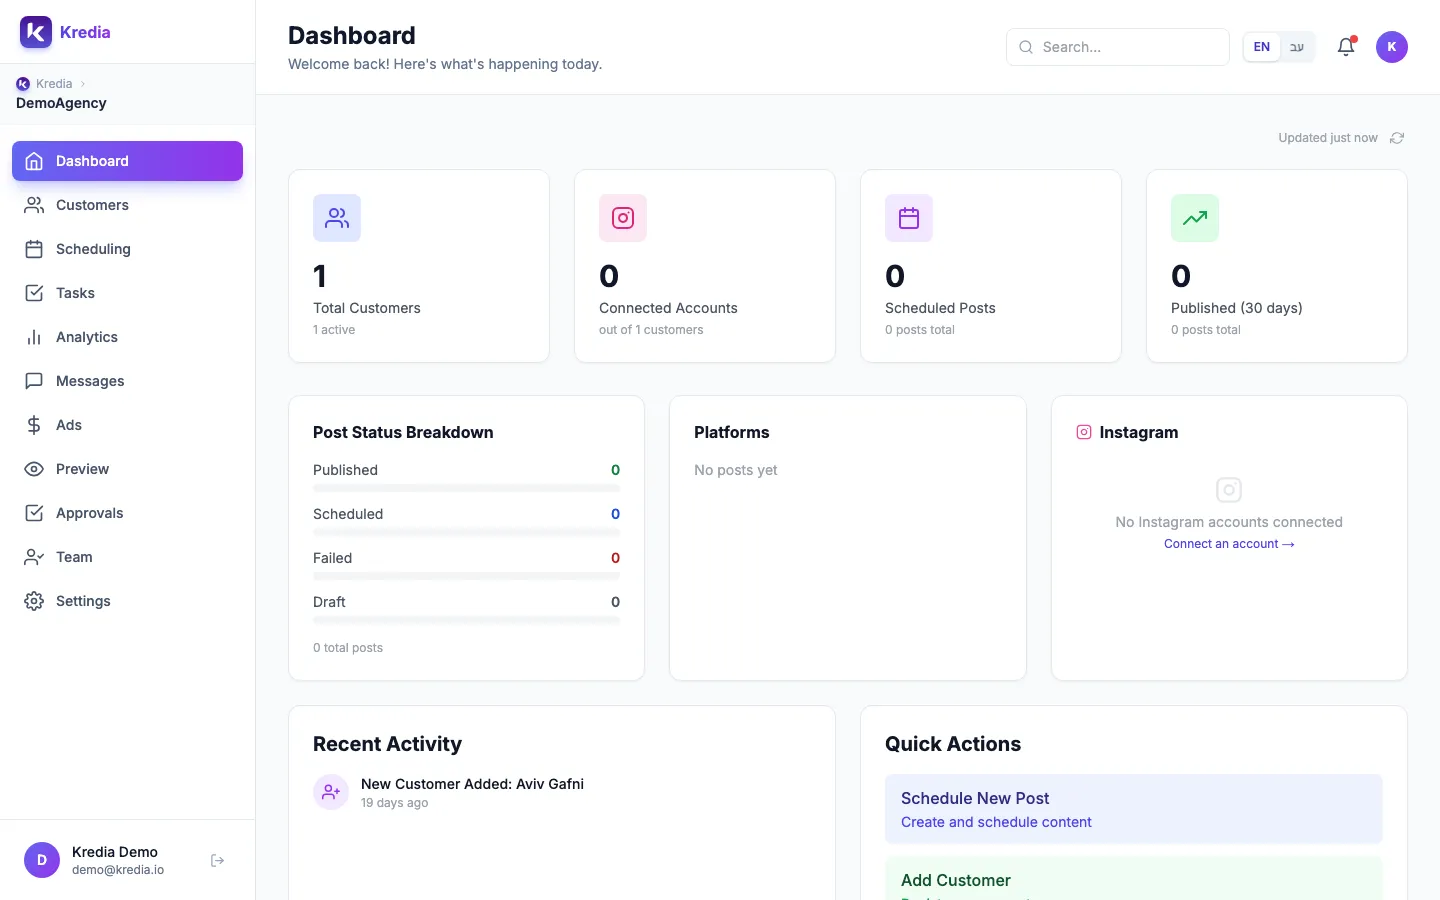Click the Total Customers people icon
The image size is (1440, 900).
(337, 218)
